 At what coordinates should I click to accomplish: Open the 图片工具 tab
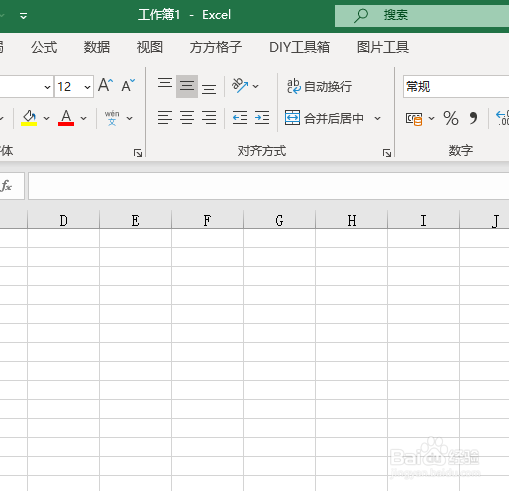tap(383, 47)
